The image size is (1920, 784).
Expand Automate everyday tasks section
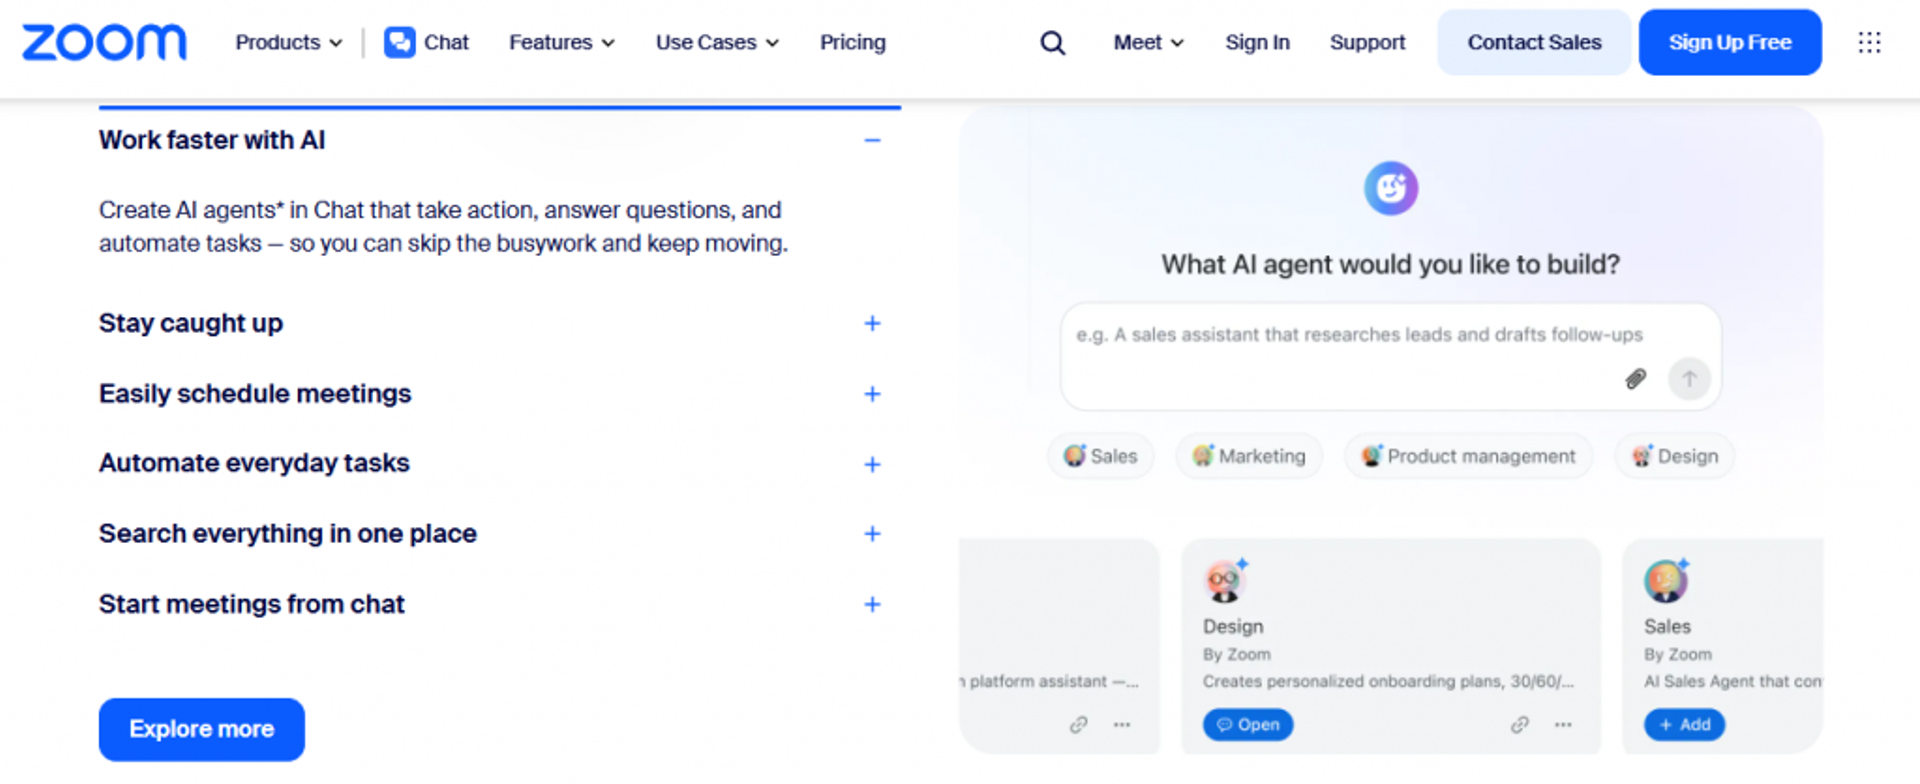[872, 464]
